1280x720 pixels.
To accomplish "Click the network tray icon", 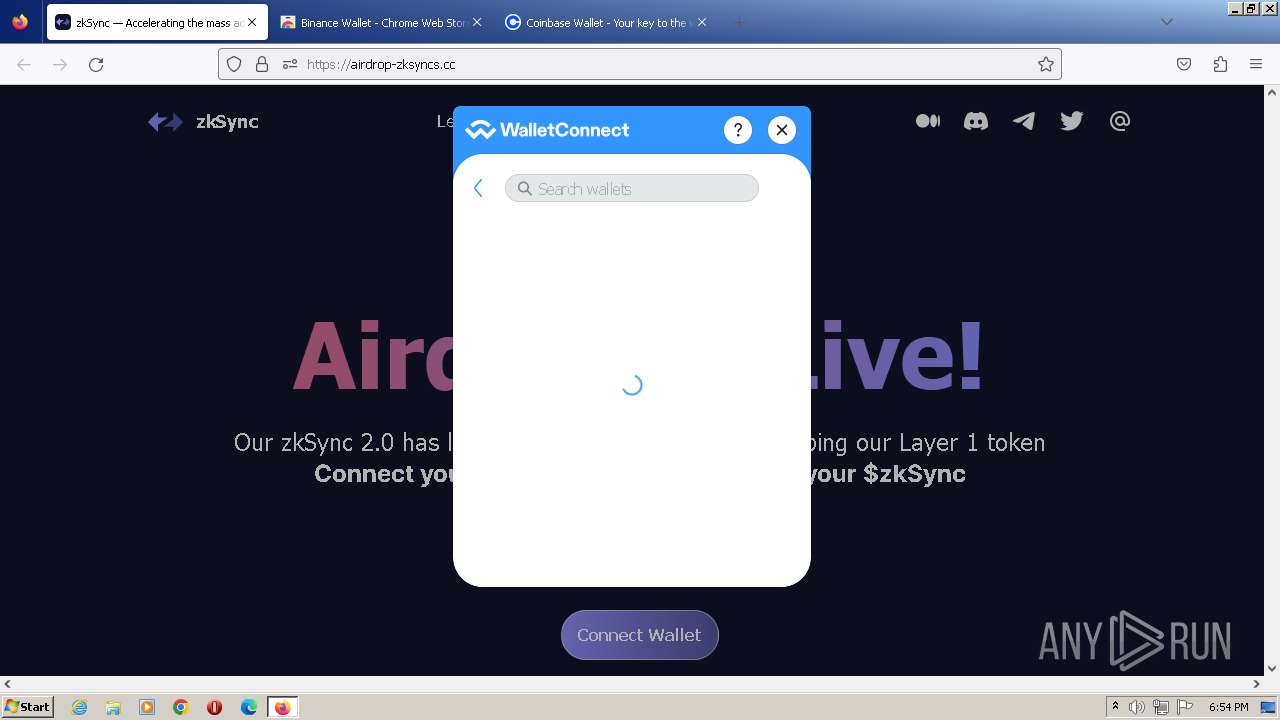I will point(1161,707).
